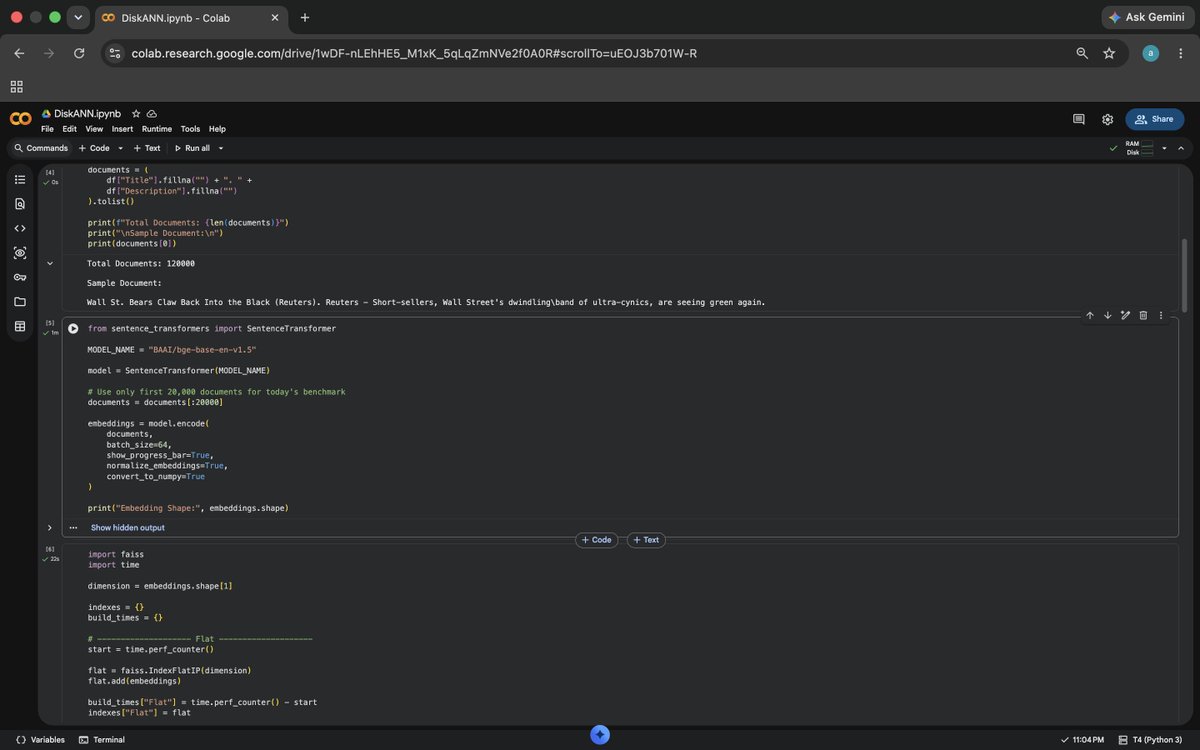Click the notebook vertical scrollbar
Screen dimensions: 1200x750
(1185, 277)
